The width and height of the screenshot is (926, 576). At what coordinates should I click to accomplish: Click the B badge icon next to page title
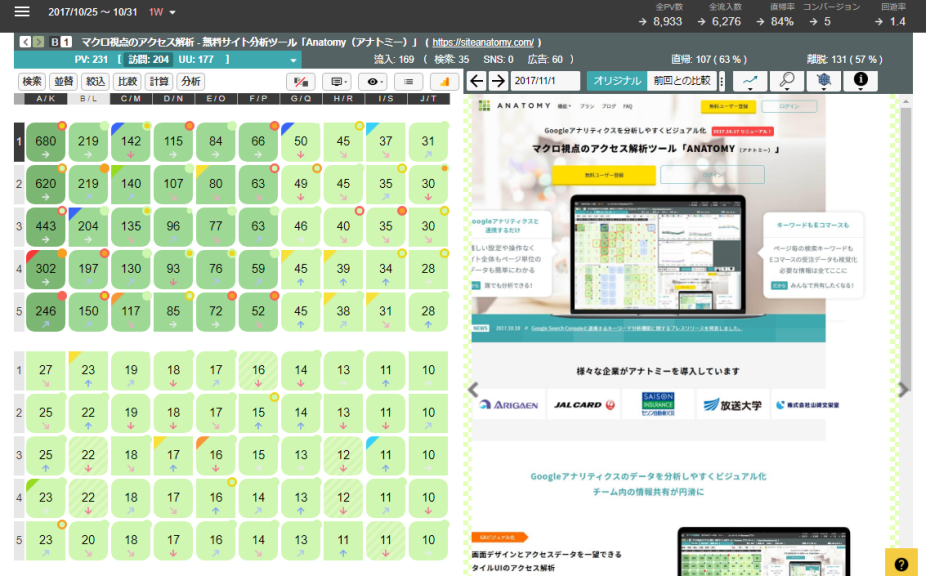(x=55, y=42)
